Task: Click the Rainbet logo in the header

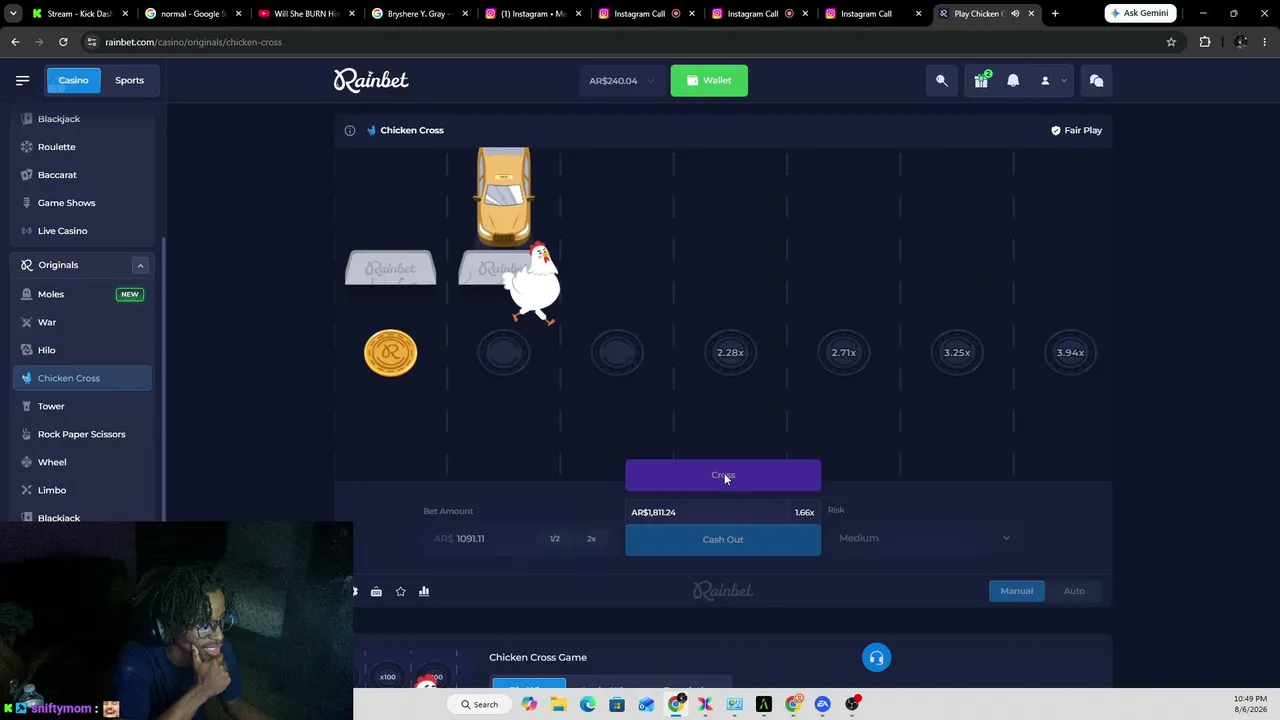Action: click(x=371, y=80)
